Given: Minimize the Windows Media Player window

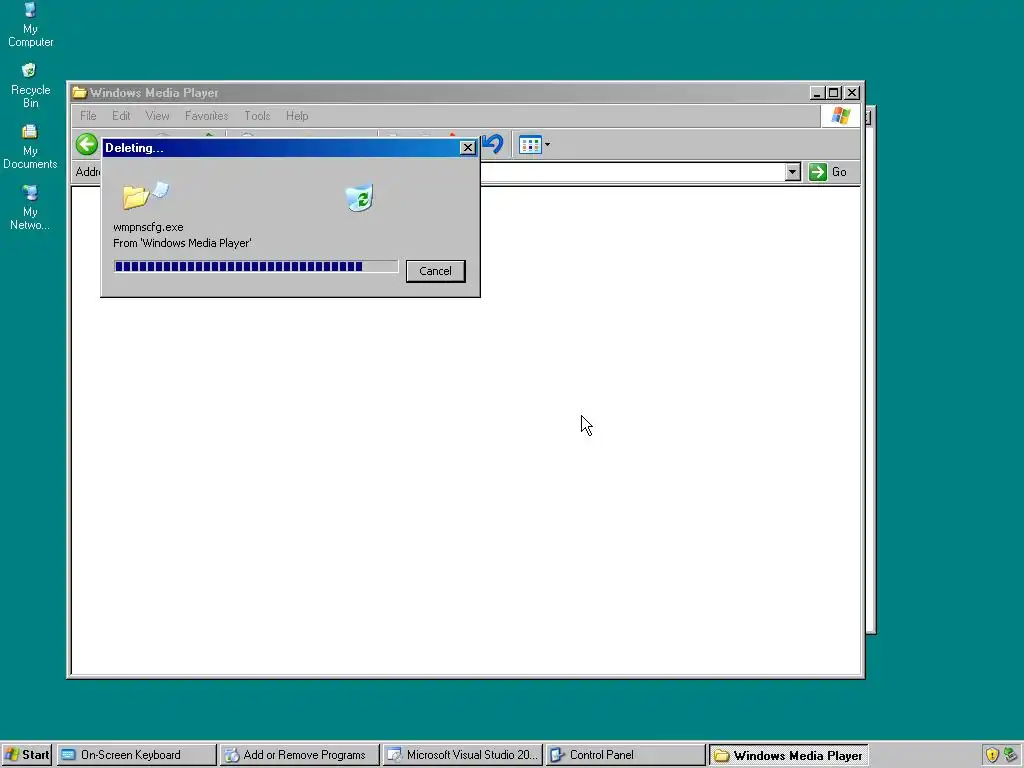Looking at the screenshot, I should [816, 93].
